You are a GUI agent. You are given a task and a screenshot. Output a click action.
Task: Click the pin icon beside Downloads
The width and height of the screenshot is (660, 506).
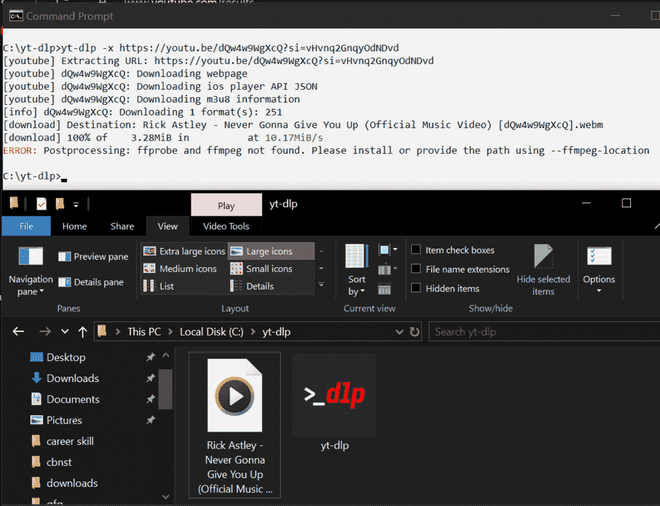coord(150,378)
